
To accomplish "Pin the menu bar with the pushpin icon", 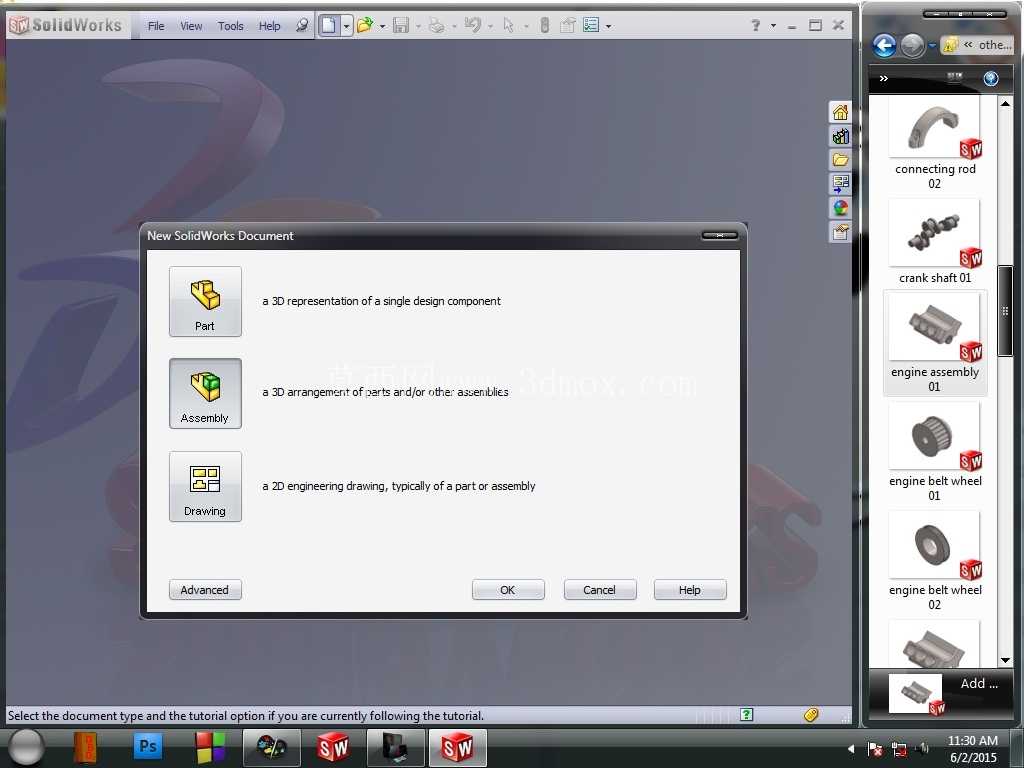I will click(302, 25).
